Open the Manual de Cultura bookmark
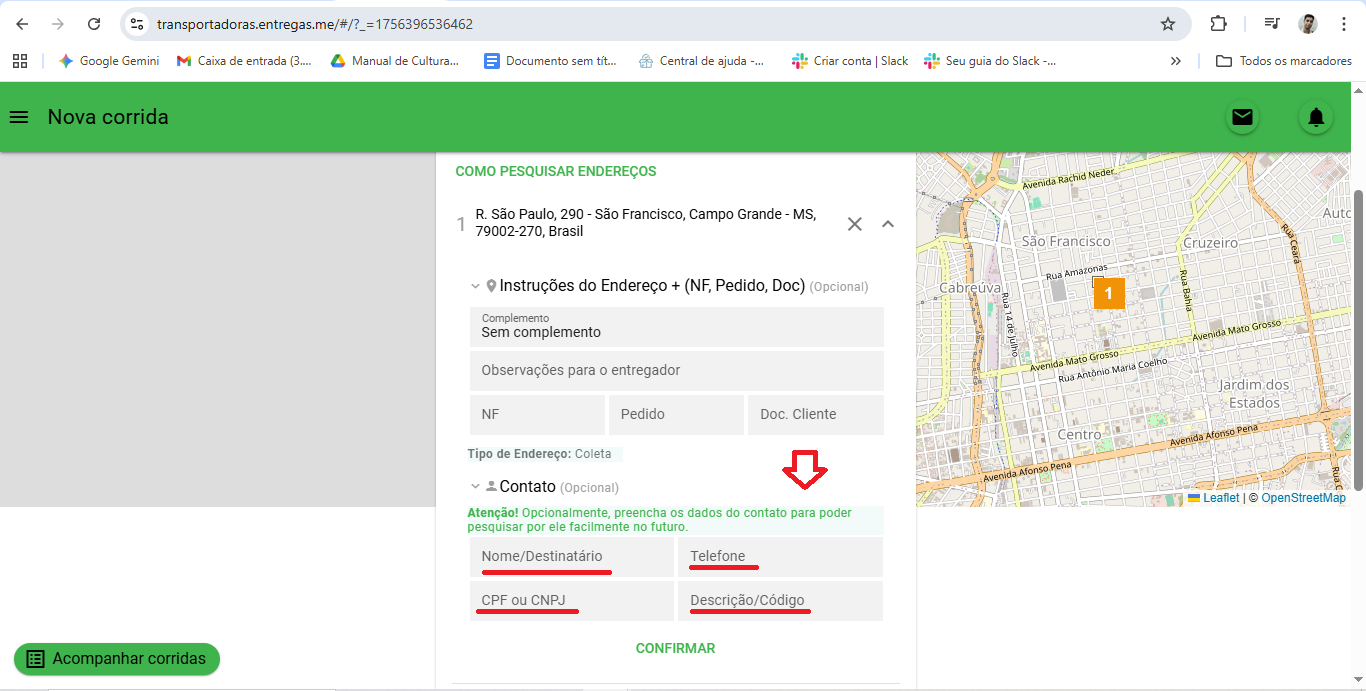The height and width of the screenshot is (691, 1366). pyautogui.click(x=395, y=61)
